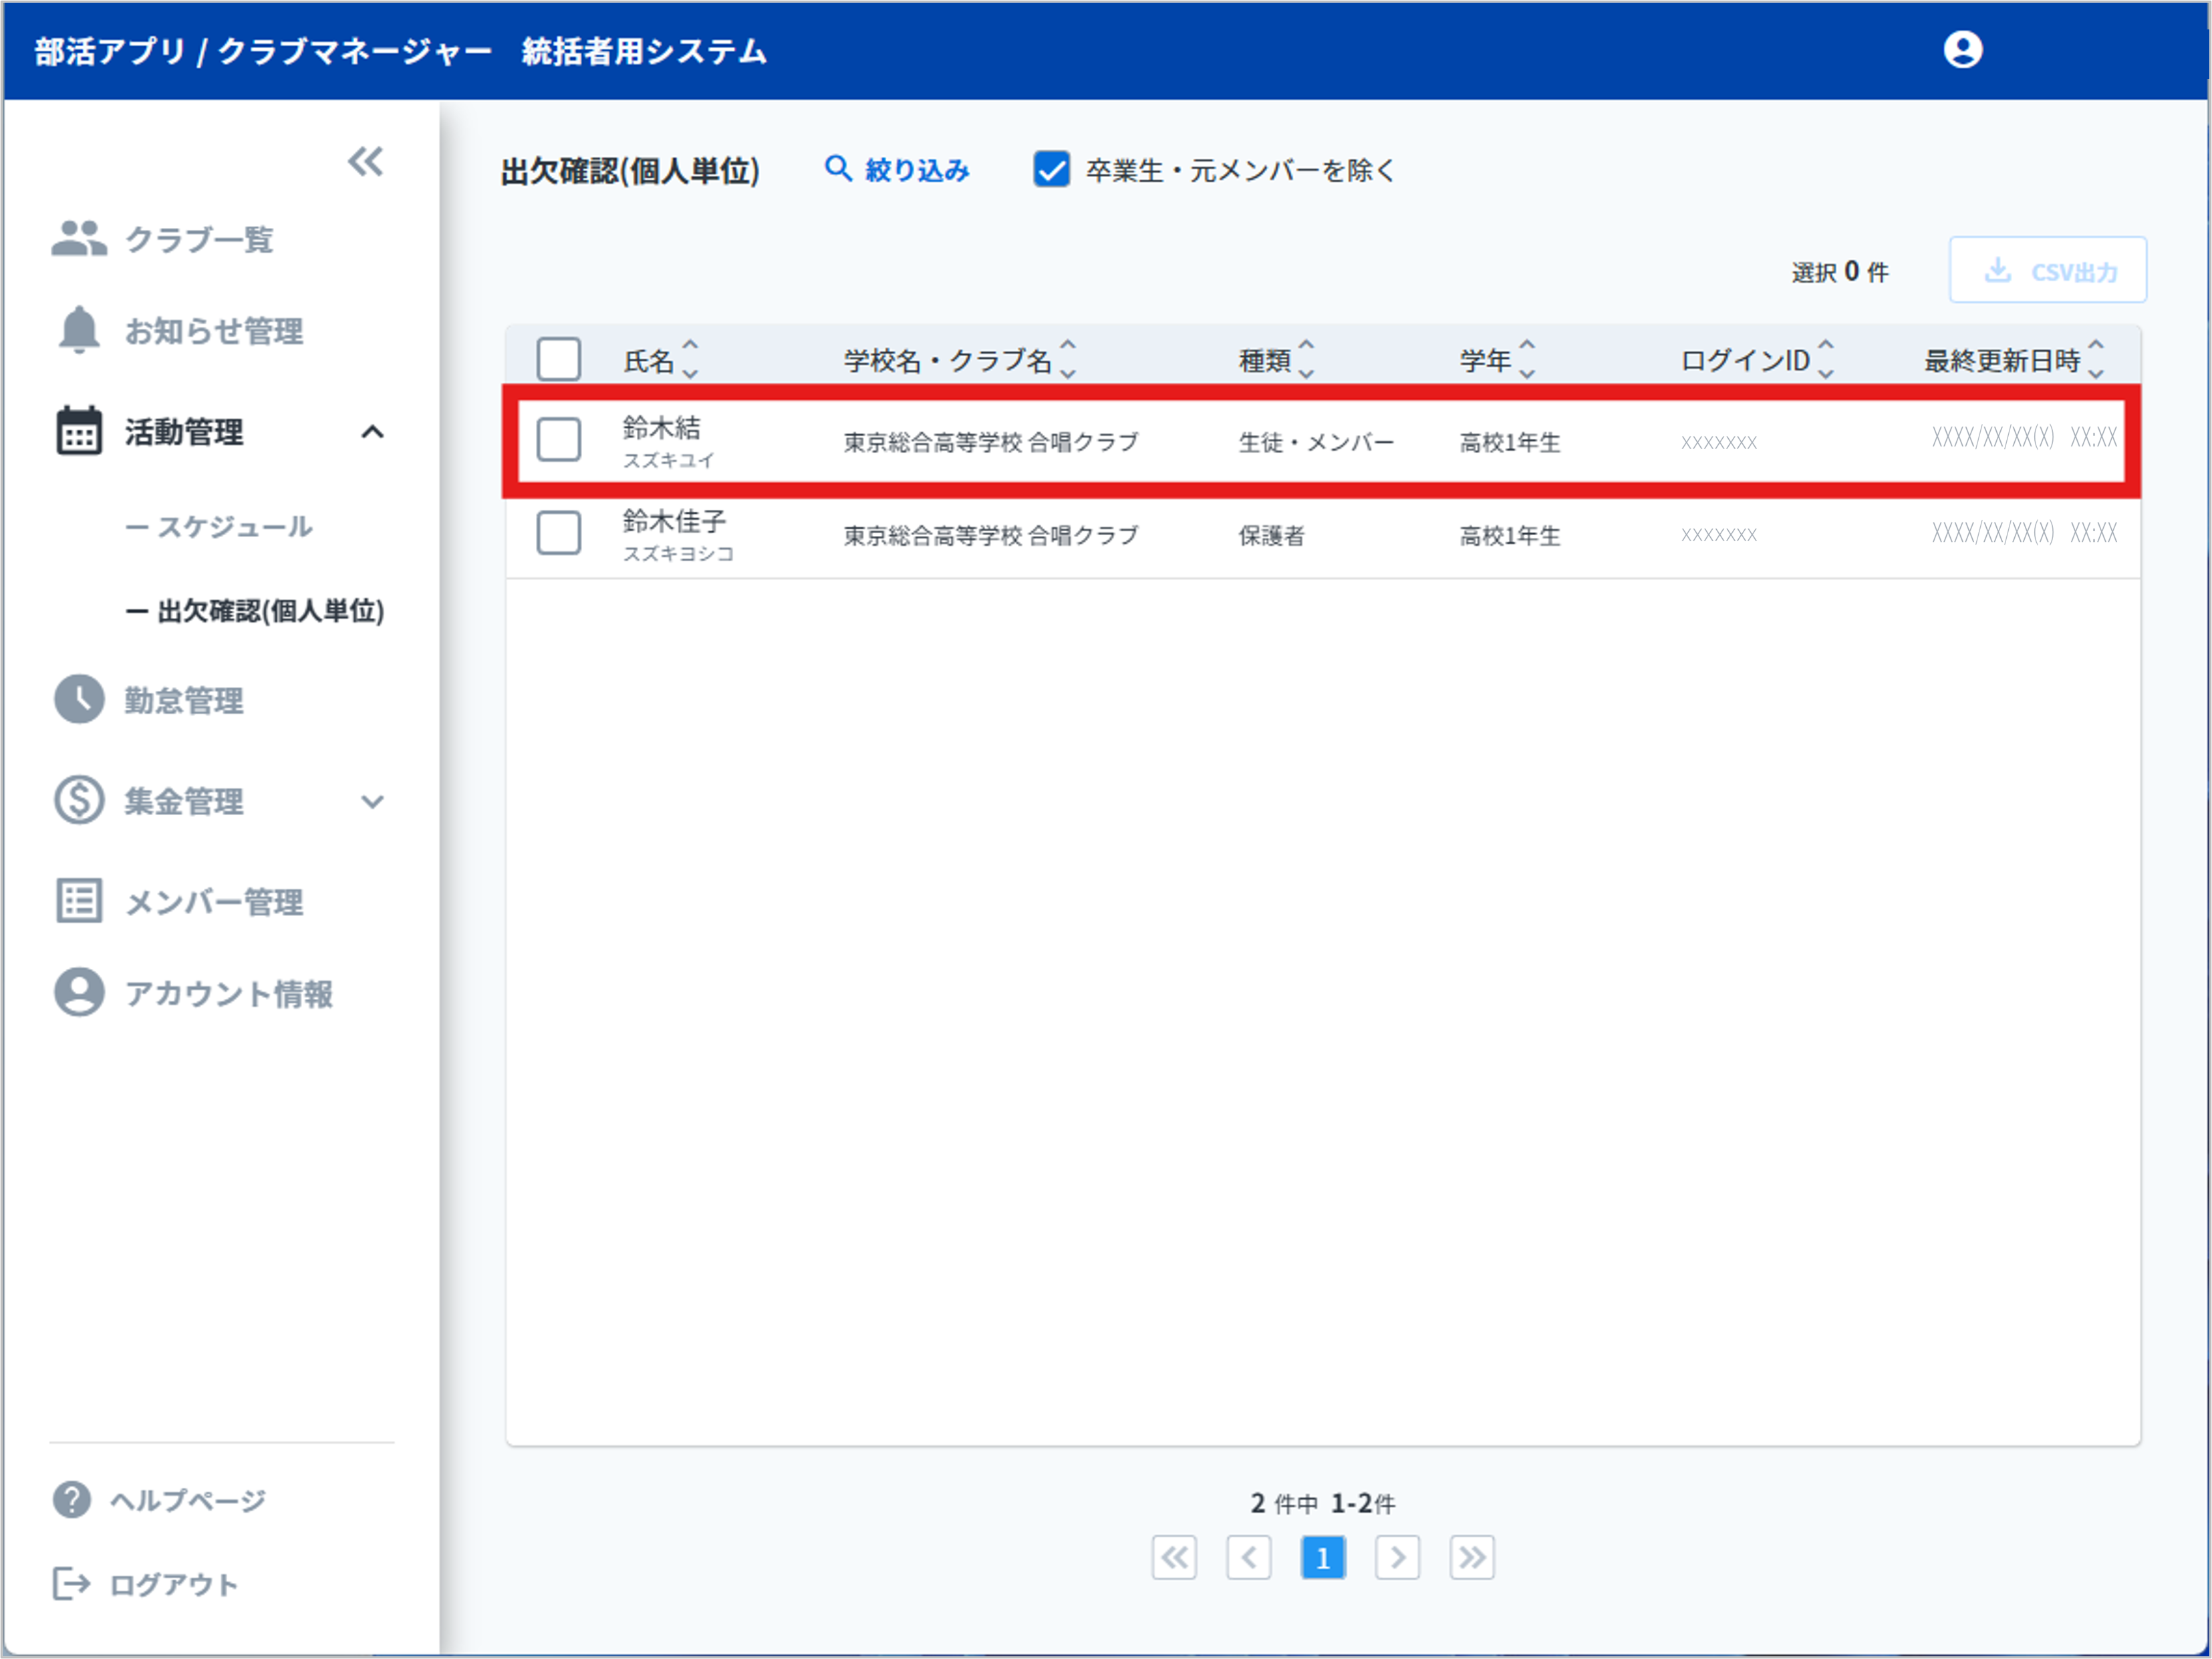Click the 集金管理 dollar icon
The image size is (2212, 1659).
pos(79,800)
